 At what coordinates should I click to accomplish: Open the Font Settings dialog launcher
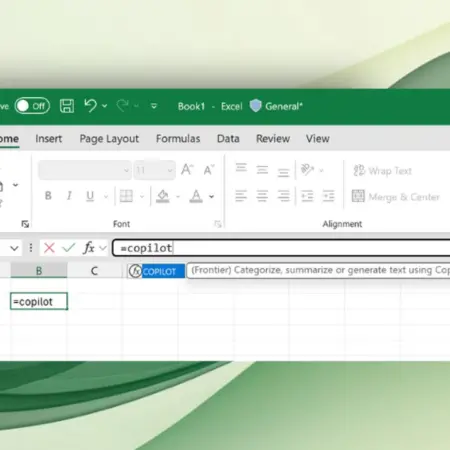[x=218, y=224]
